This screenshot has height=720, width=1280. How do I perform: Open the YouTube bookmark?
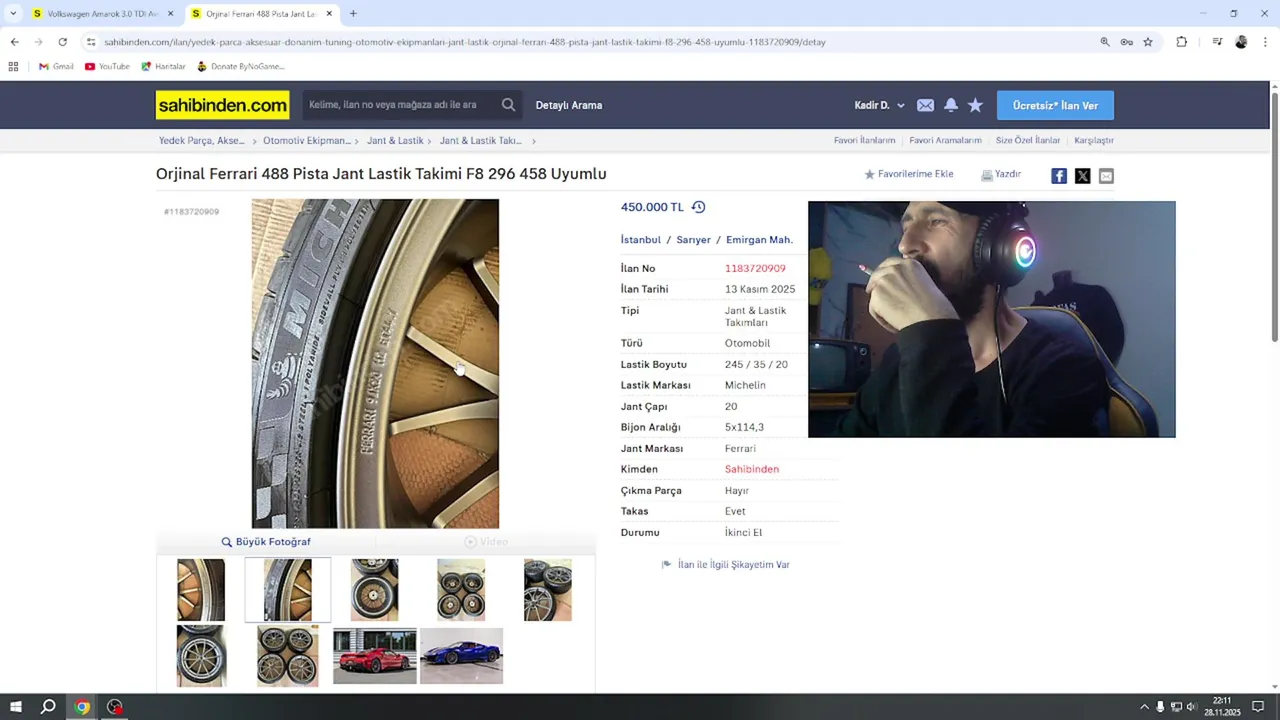[x=107, y=66]
